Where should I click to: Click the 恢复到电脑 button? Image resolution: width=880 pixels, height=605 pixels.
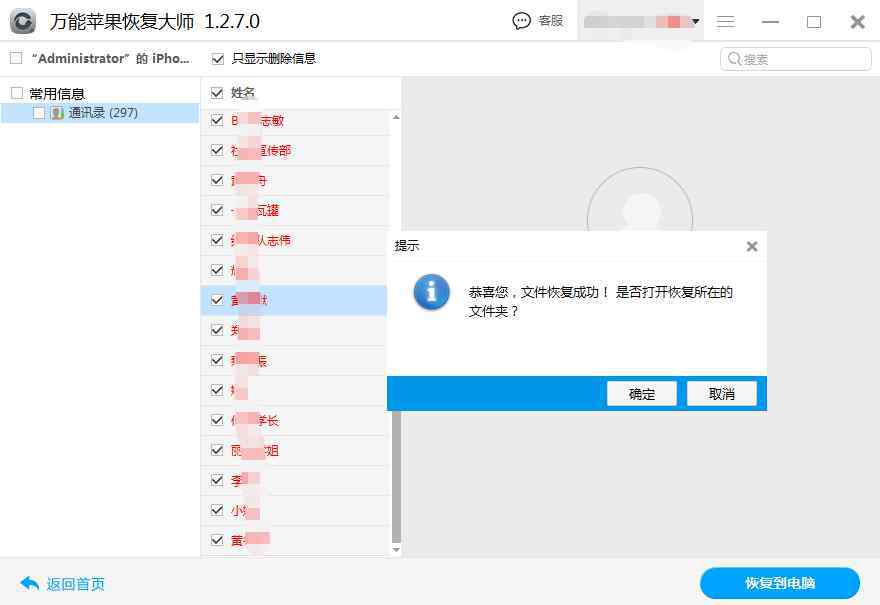coord(780,583)
